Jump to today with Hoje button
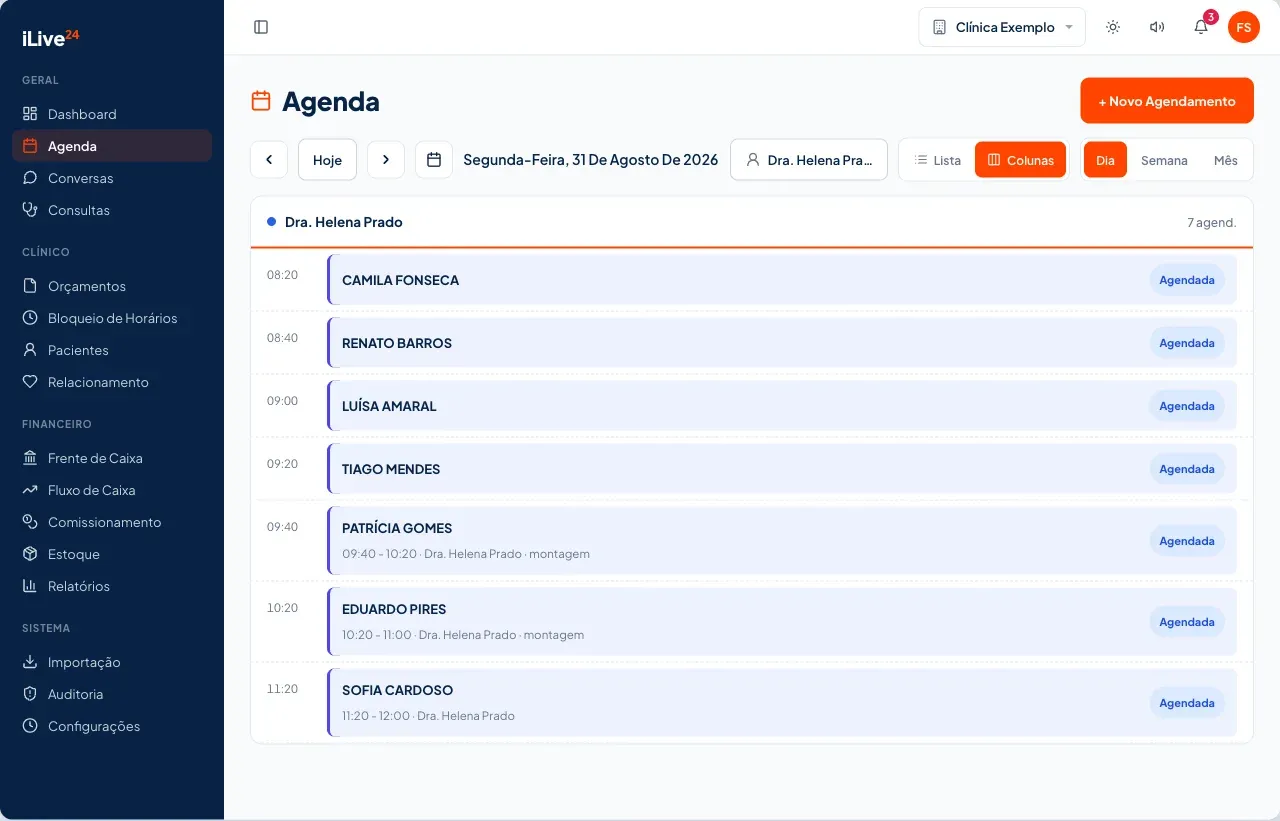Viewport: 1280px width, 821px height. (x=327, y=160)
